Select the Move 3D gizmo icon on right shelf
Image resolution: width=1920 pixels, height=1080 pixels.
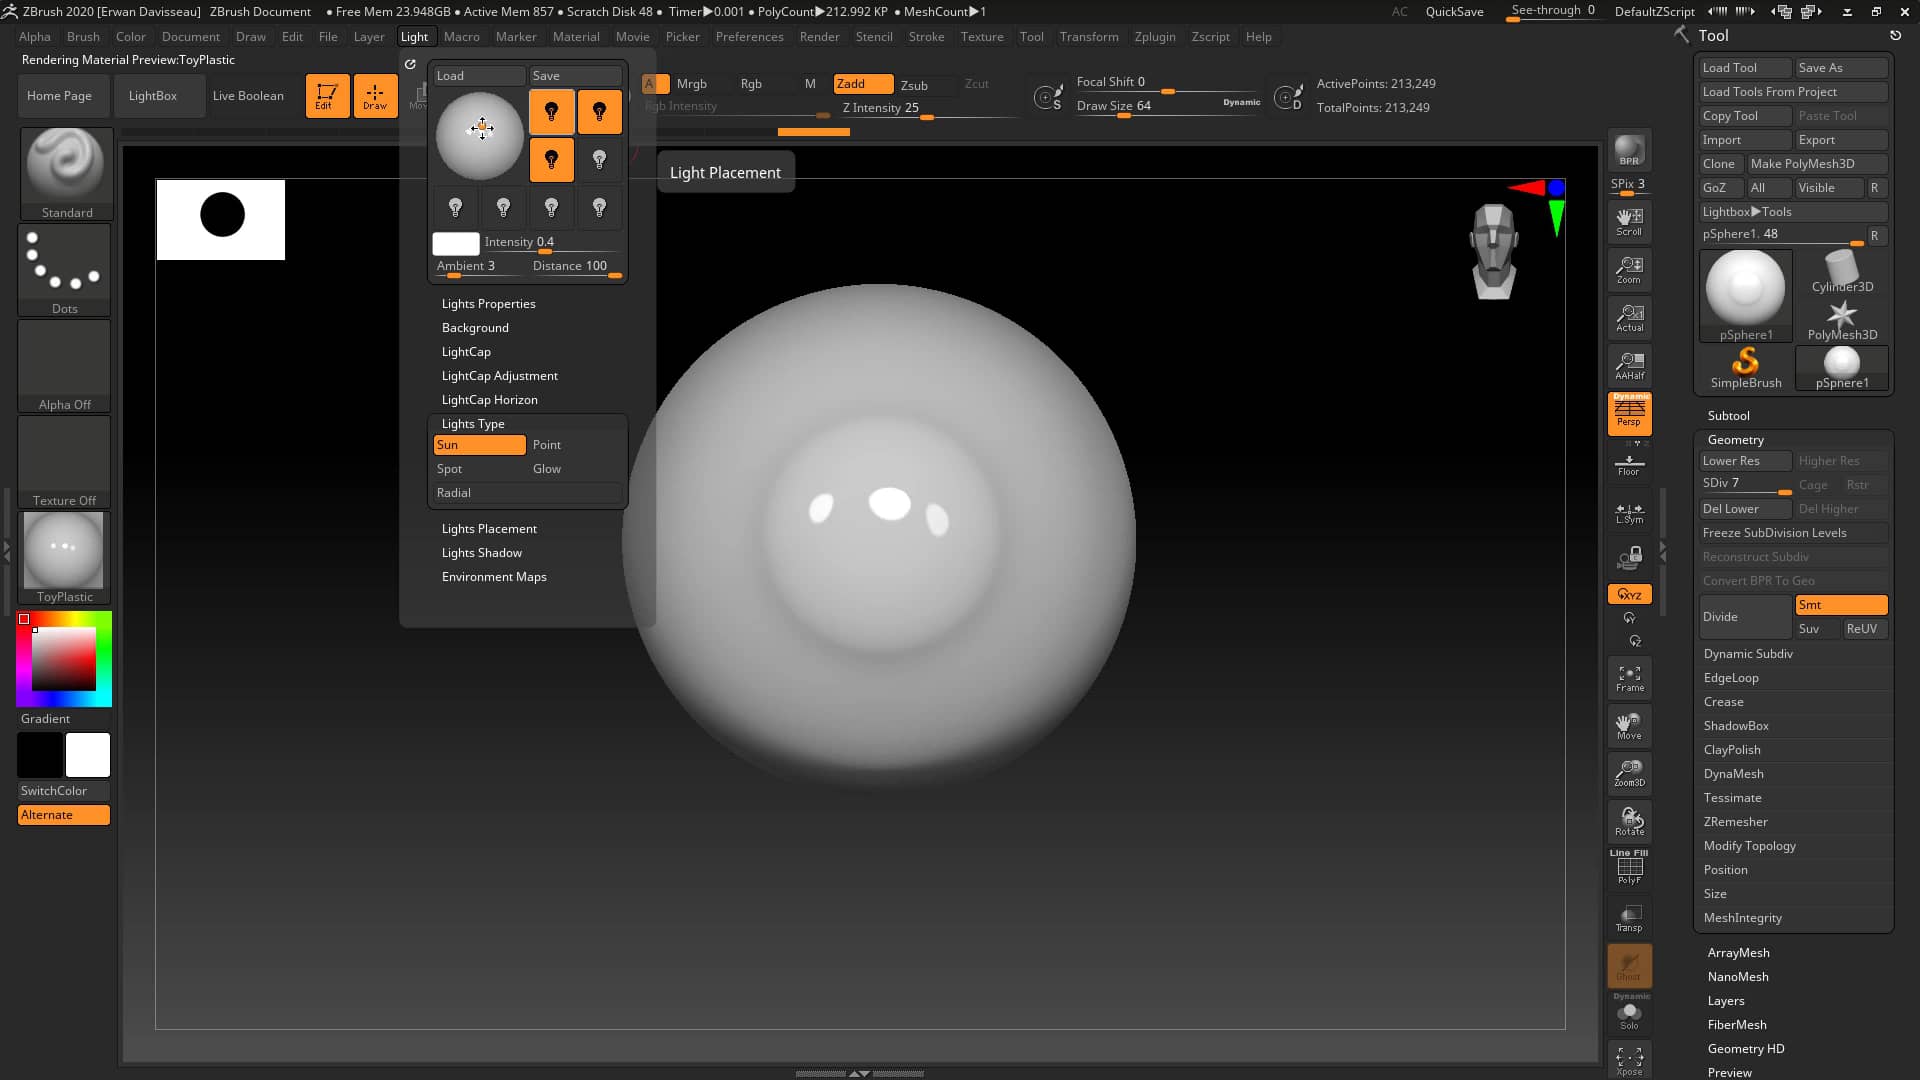1629,722
